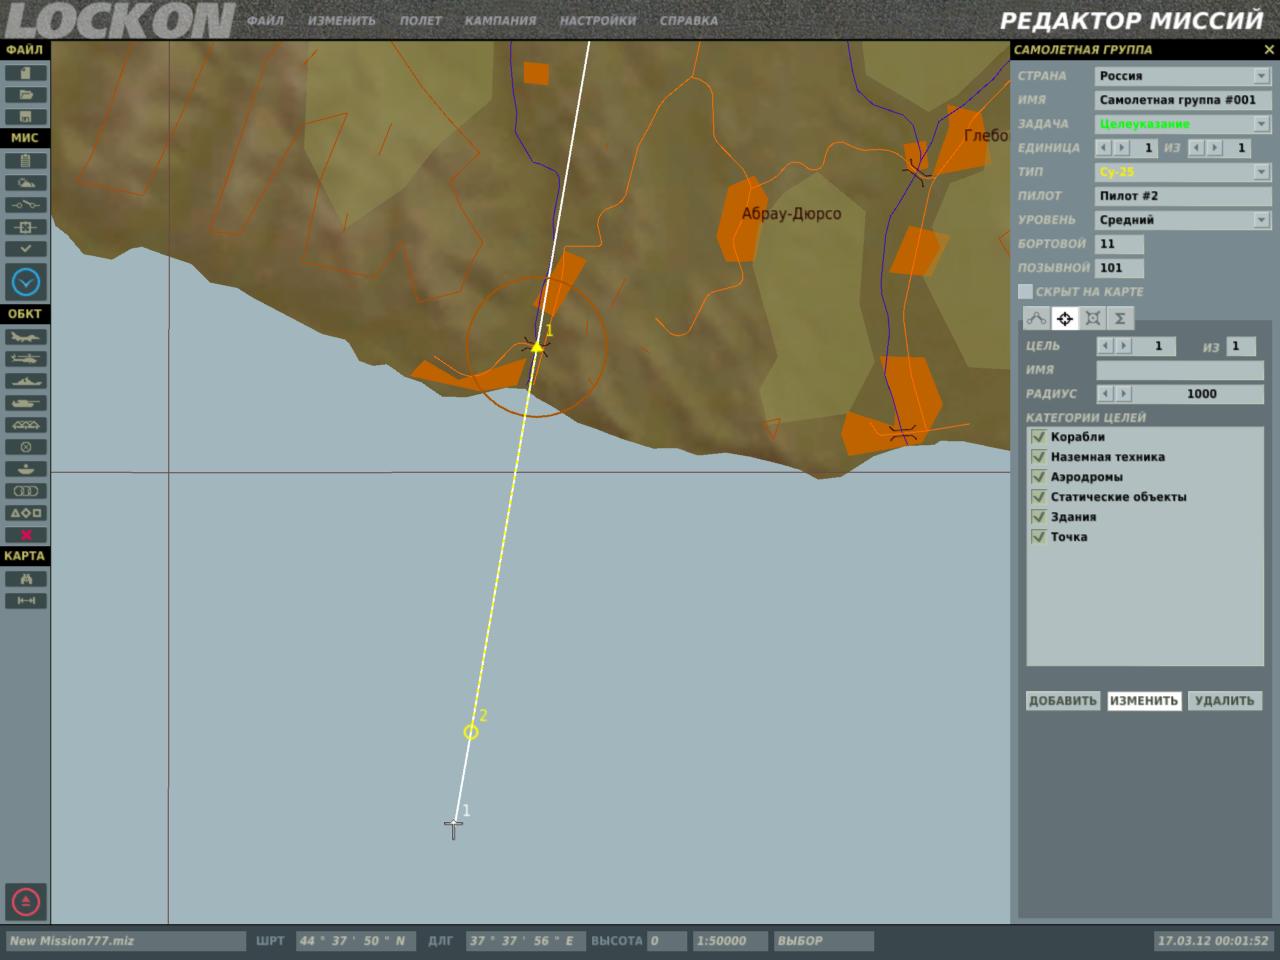
Task: Toggle the Скрыт на карте checkbox
Action: [x=1025, y=291]
